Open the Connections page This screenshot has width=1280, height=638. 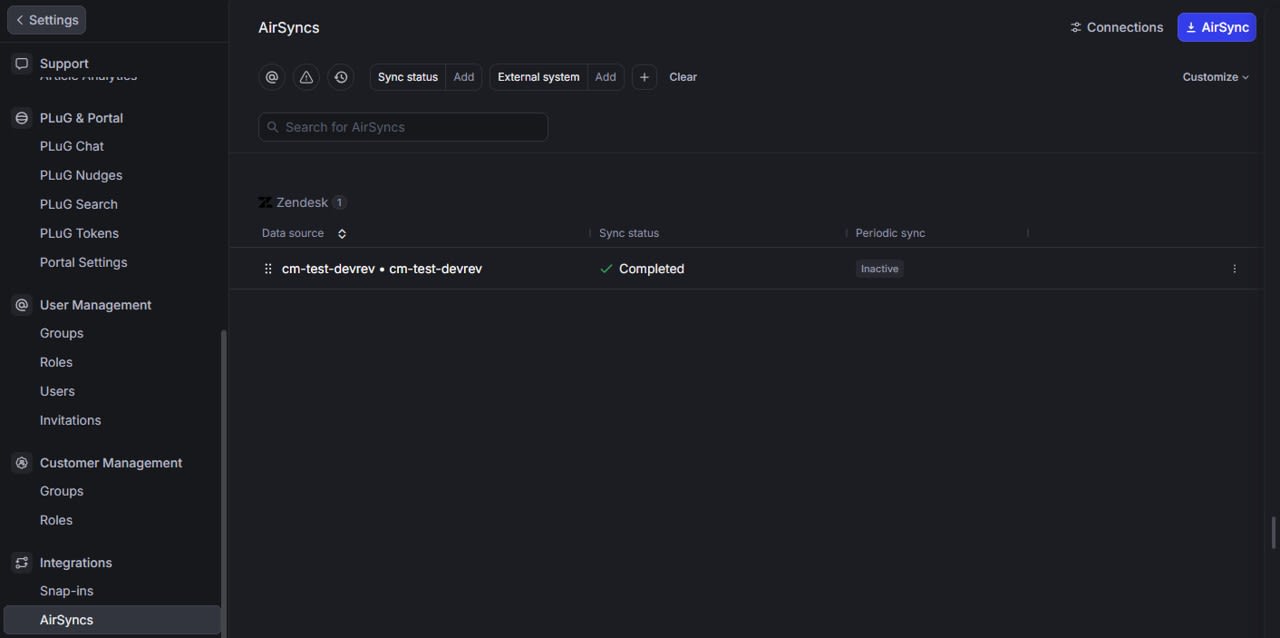click(x=1116, y=27)
